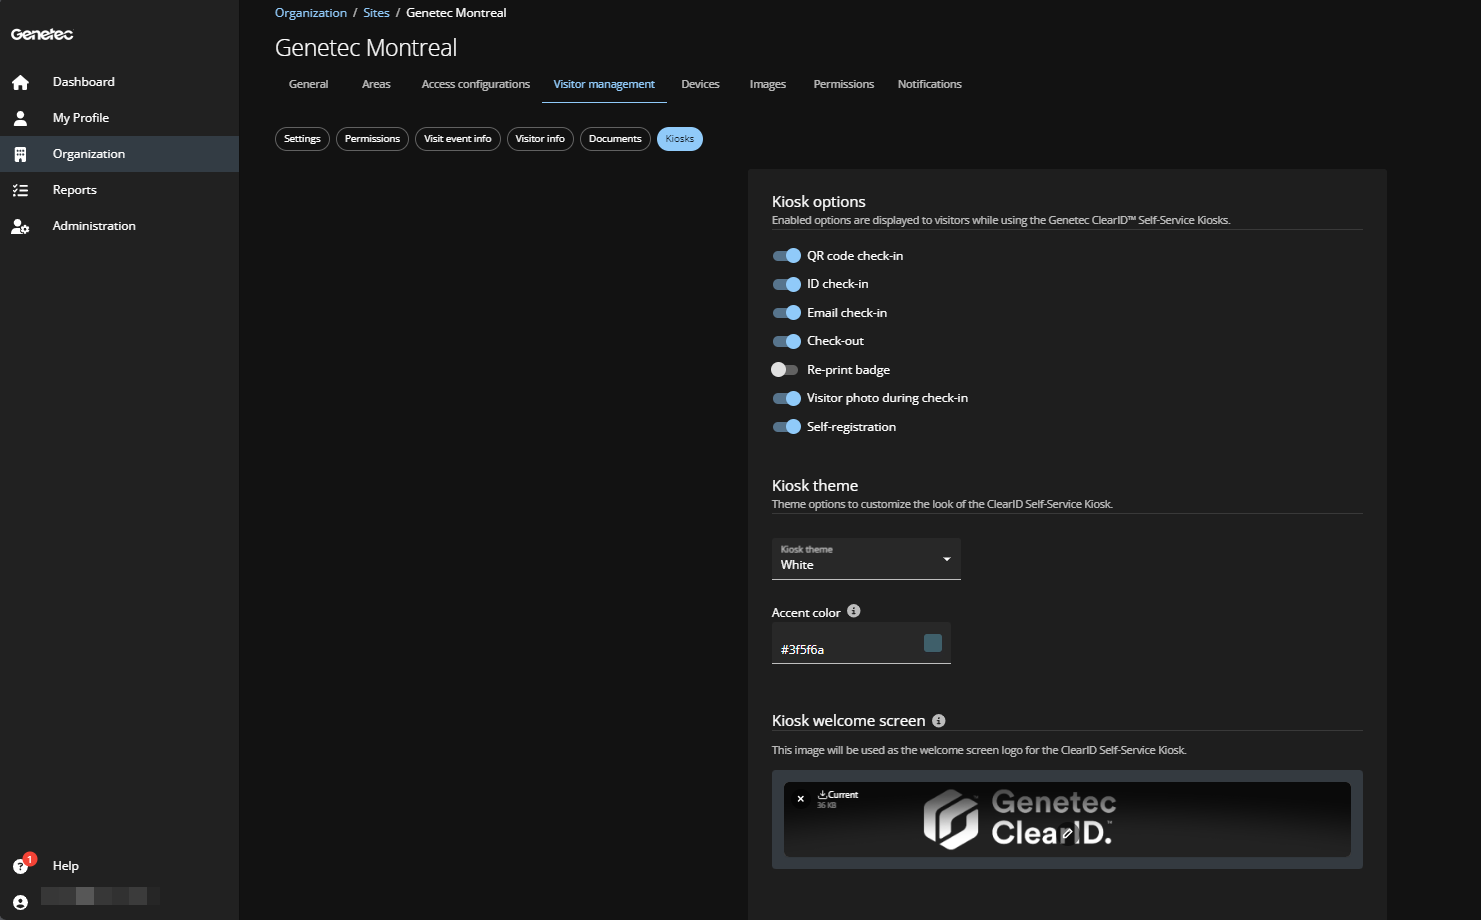Viewport: 1481px width, 920px height.
Task: Turn off Email check-in
Action: coord(787,313)
